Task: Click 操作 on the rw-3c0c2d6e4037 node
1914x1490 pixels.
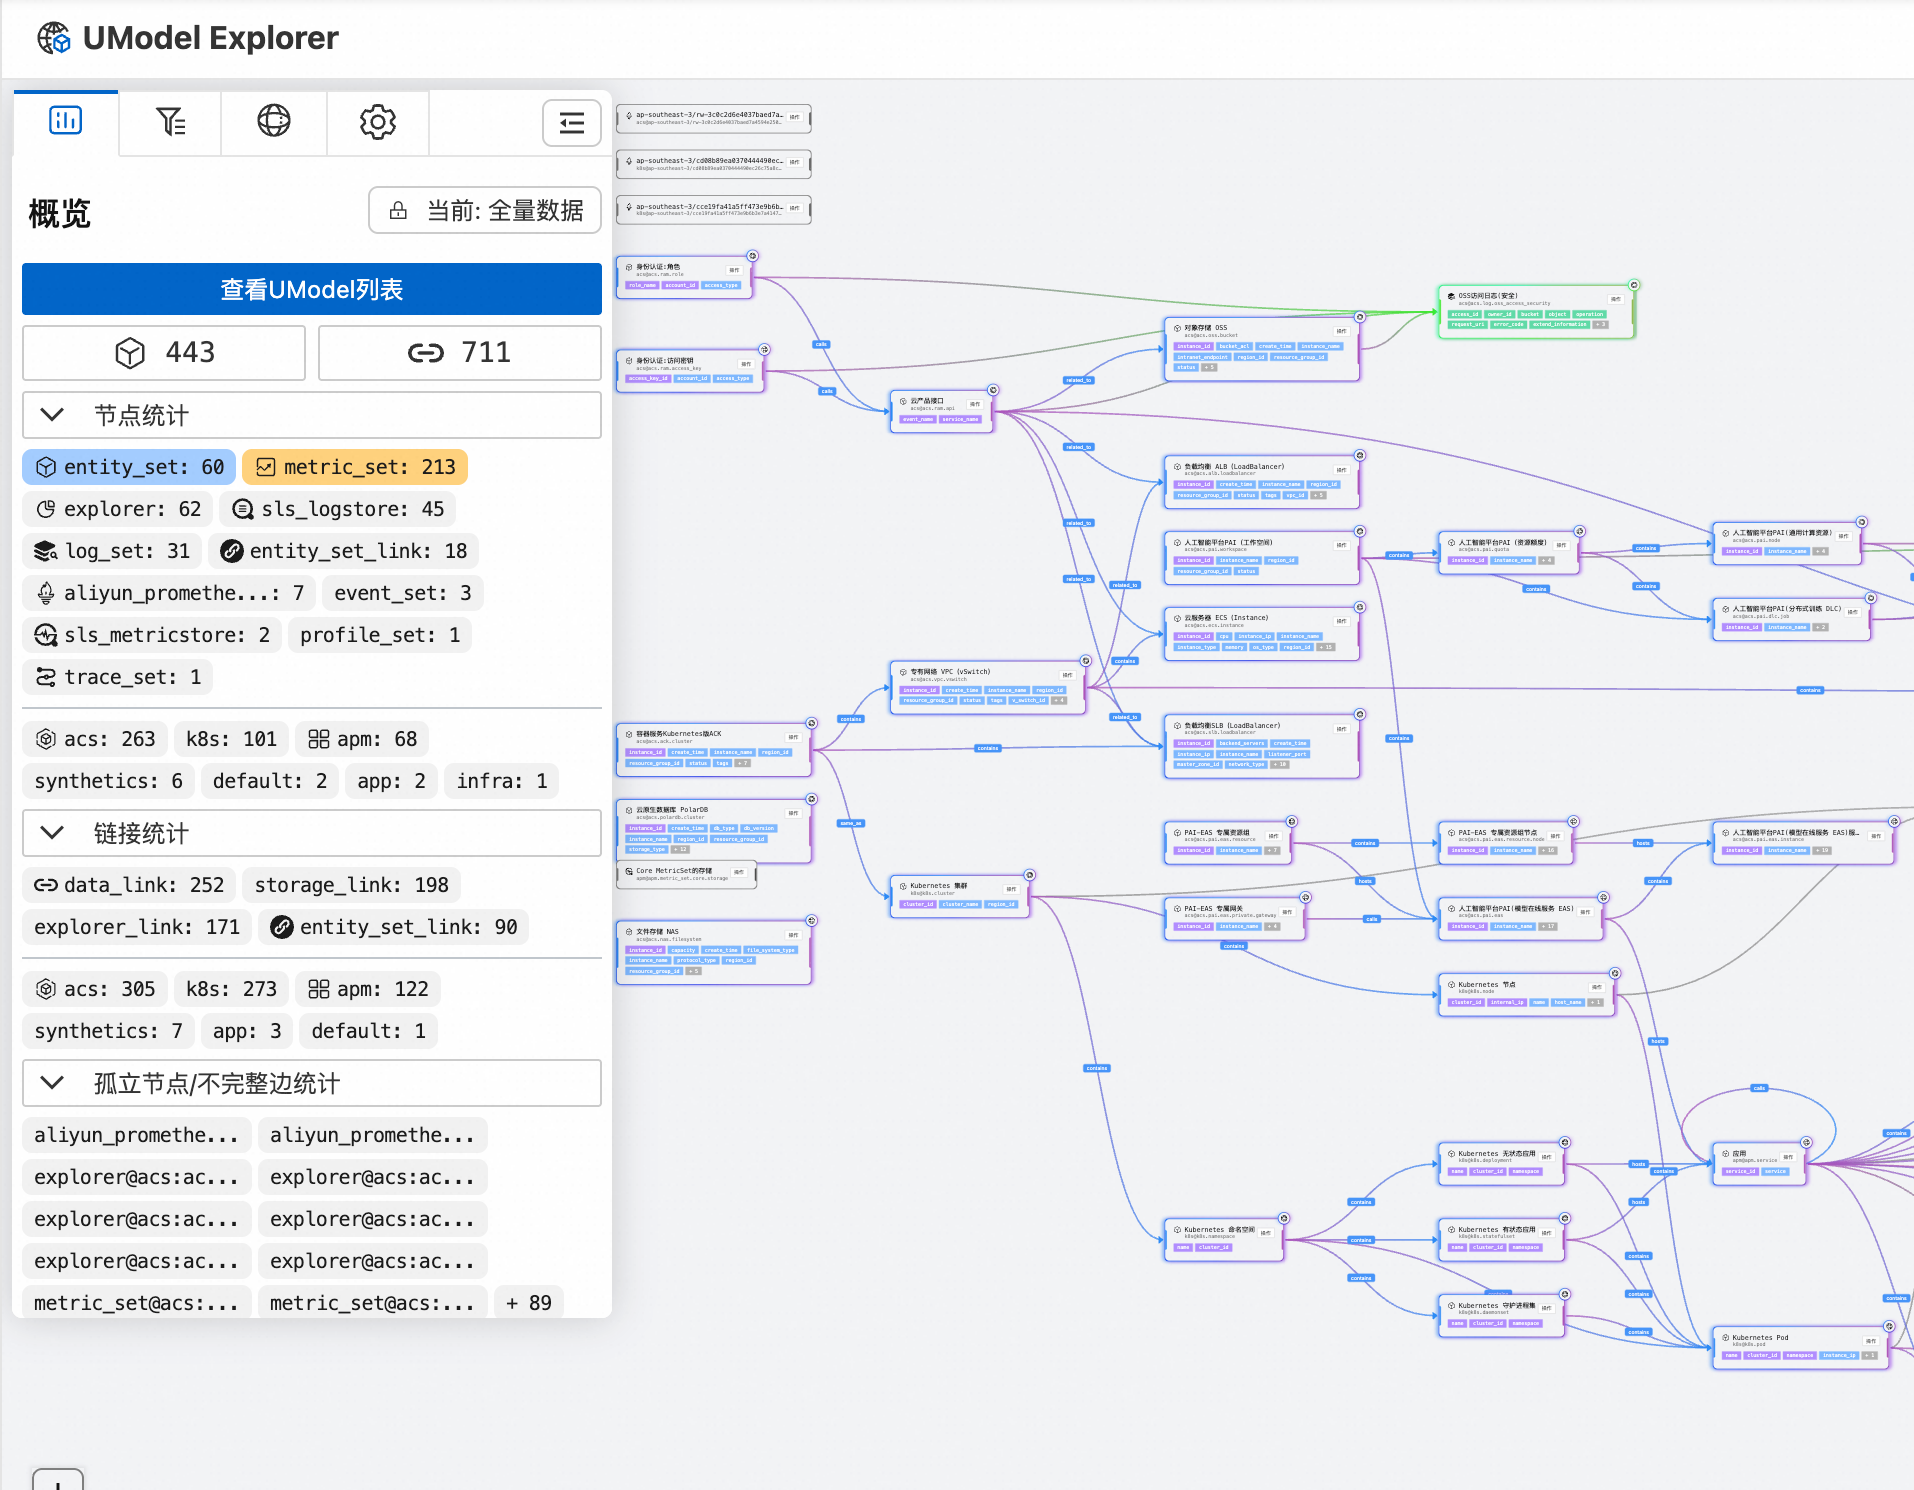Action: pyautogui.click(x=795, y=117)
